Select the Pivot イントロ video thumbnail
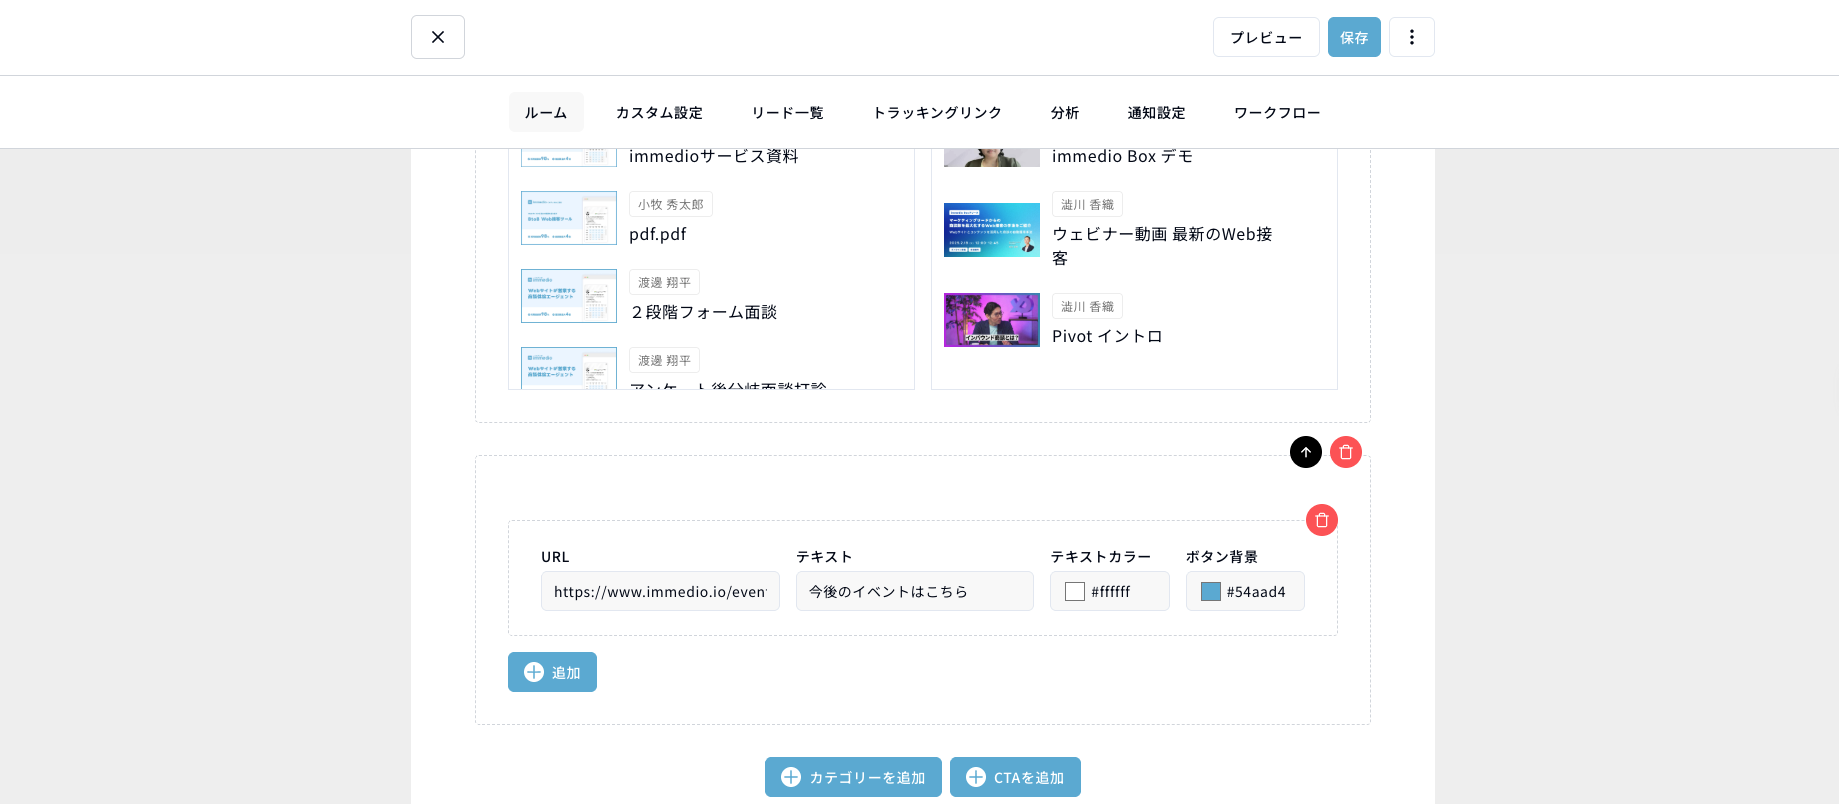 coord(991,320)
